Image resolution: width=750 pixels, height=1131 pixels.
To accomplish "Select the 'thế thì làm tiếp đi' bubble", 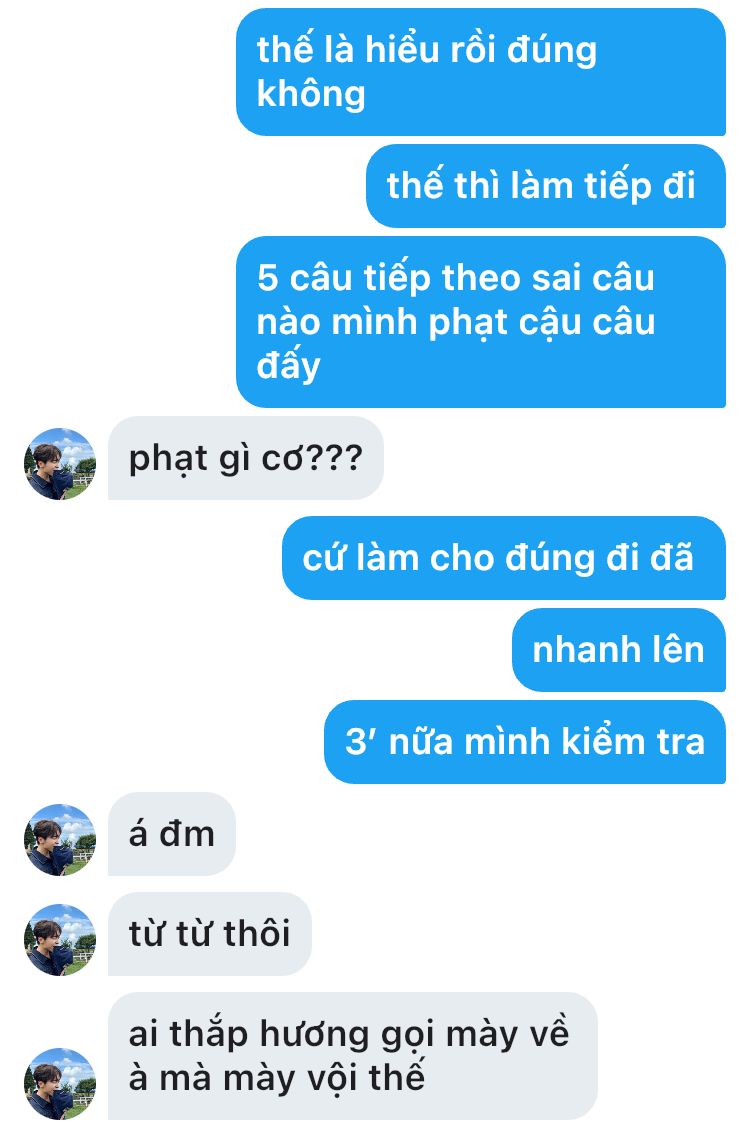I will [546, 185].
